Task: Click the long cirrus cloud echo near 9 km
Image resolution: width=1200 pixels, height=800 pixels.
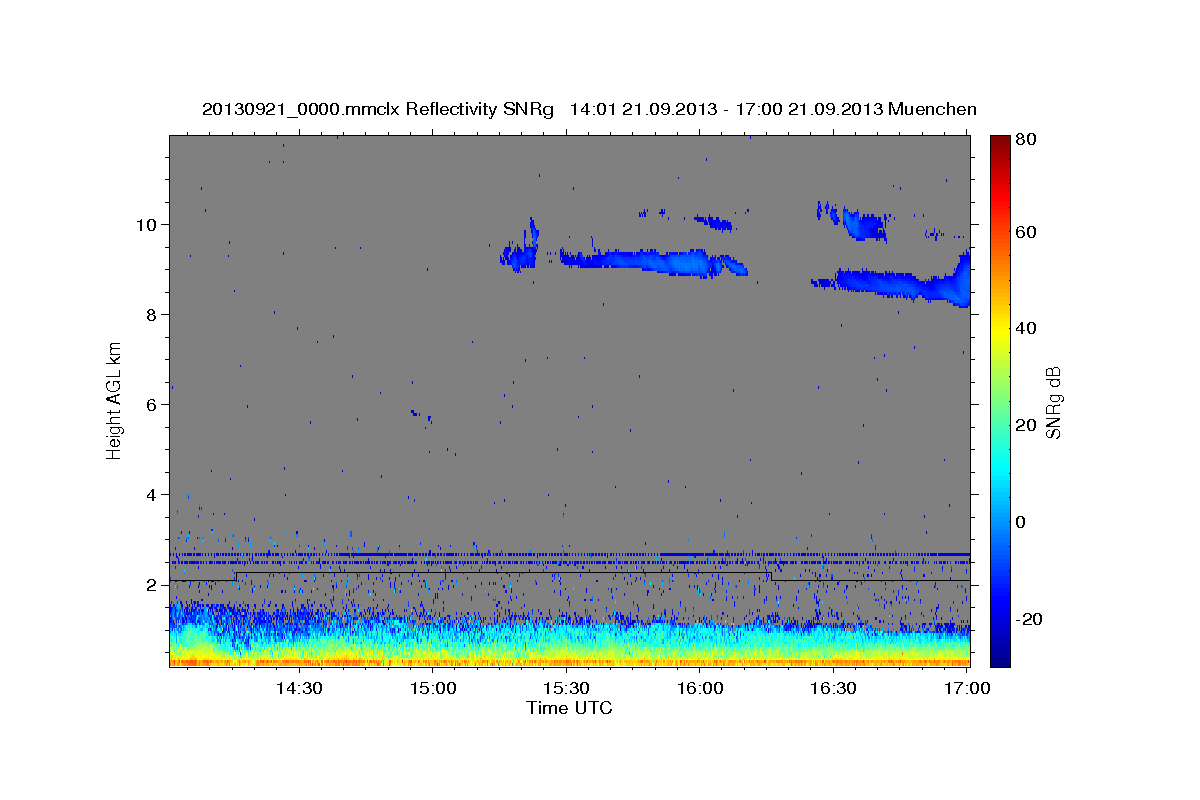Action: (652, 262)
